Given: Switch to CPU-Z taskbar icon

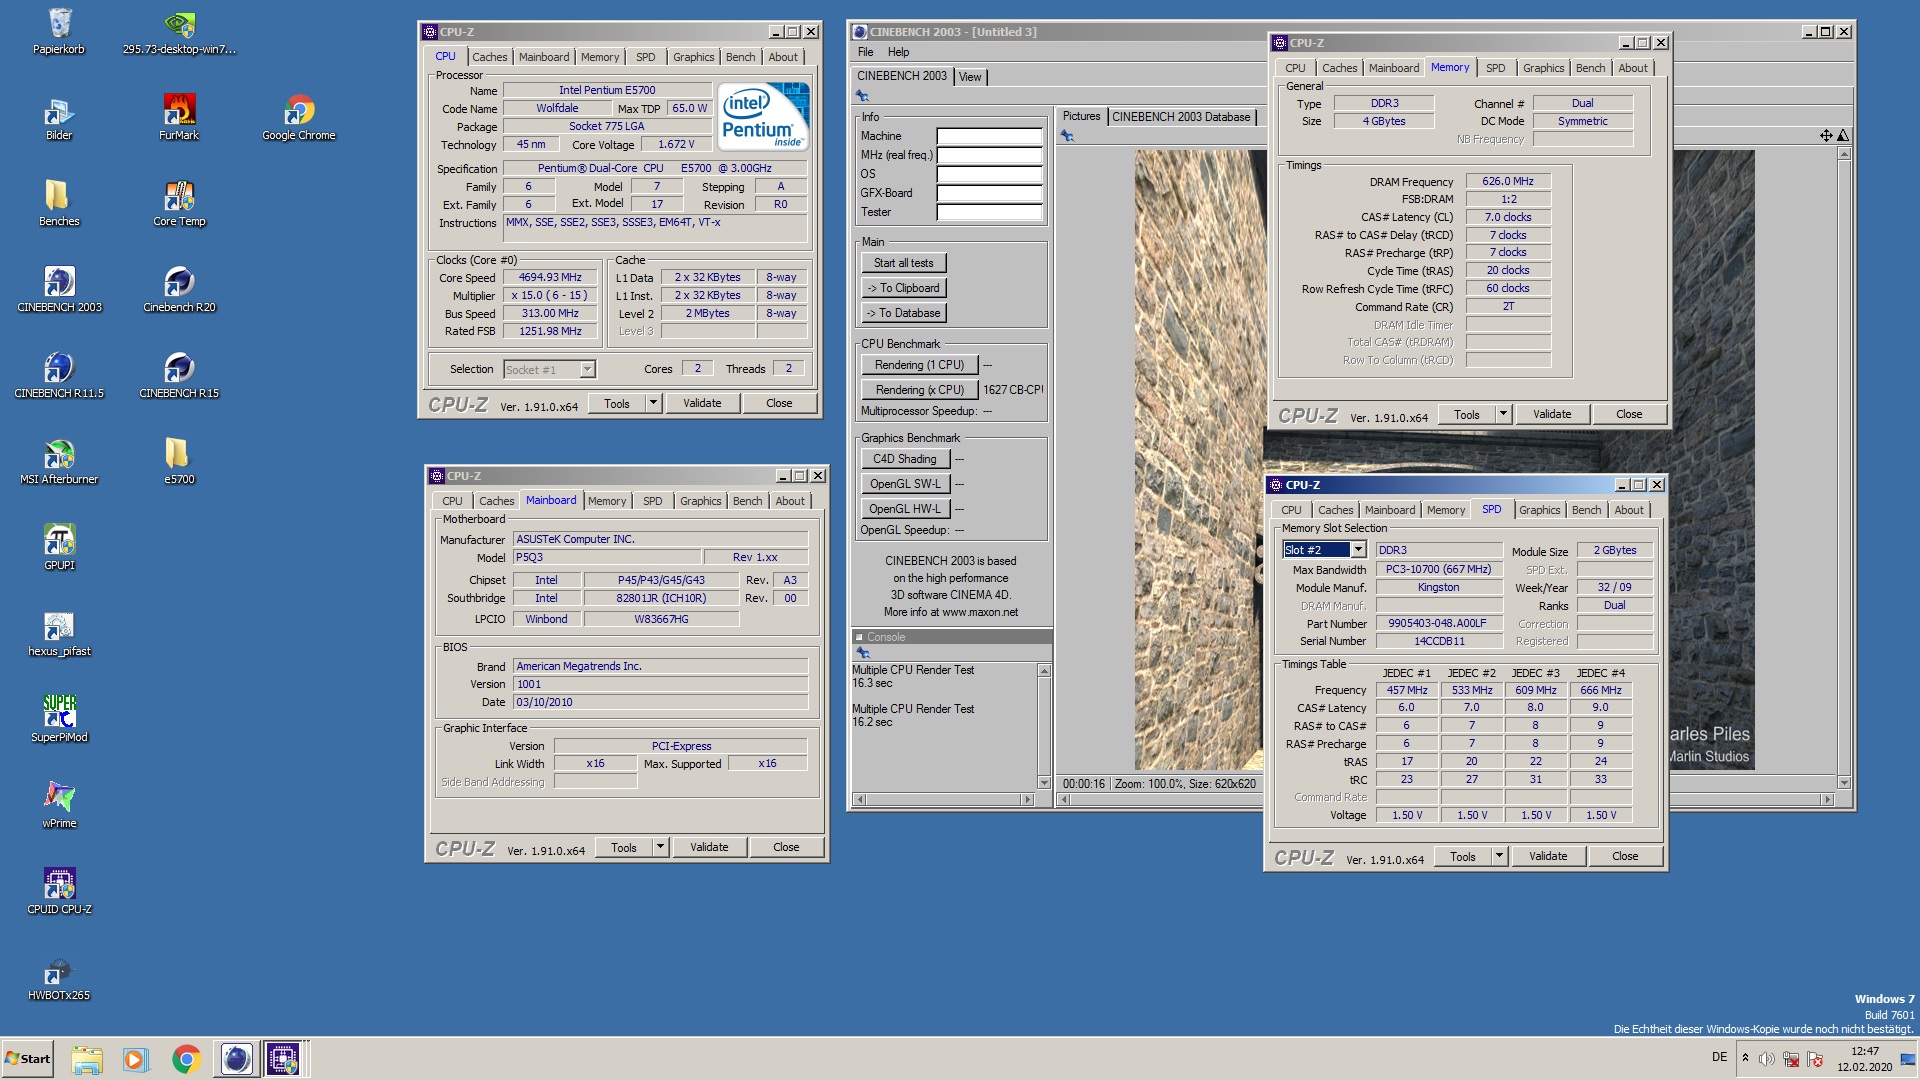Looking at the screenshot, I should [x=283, y=1059].
